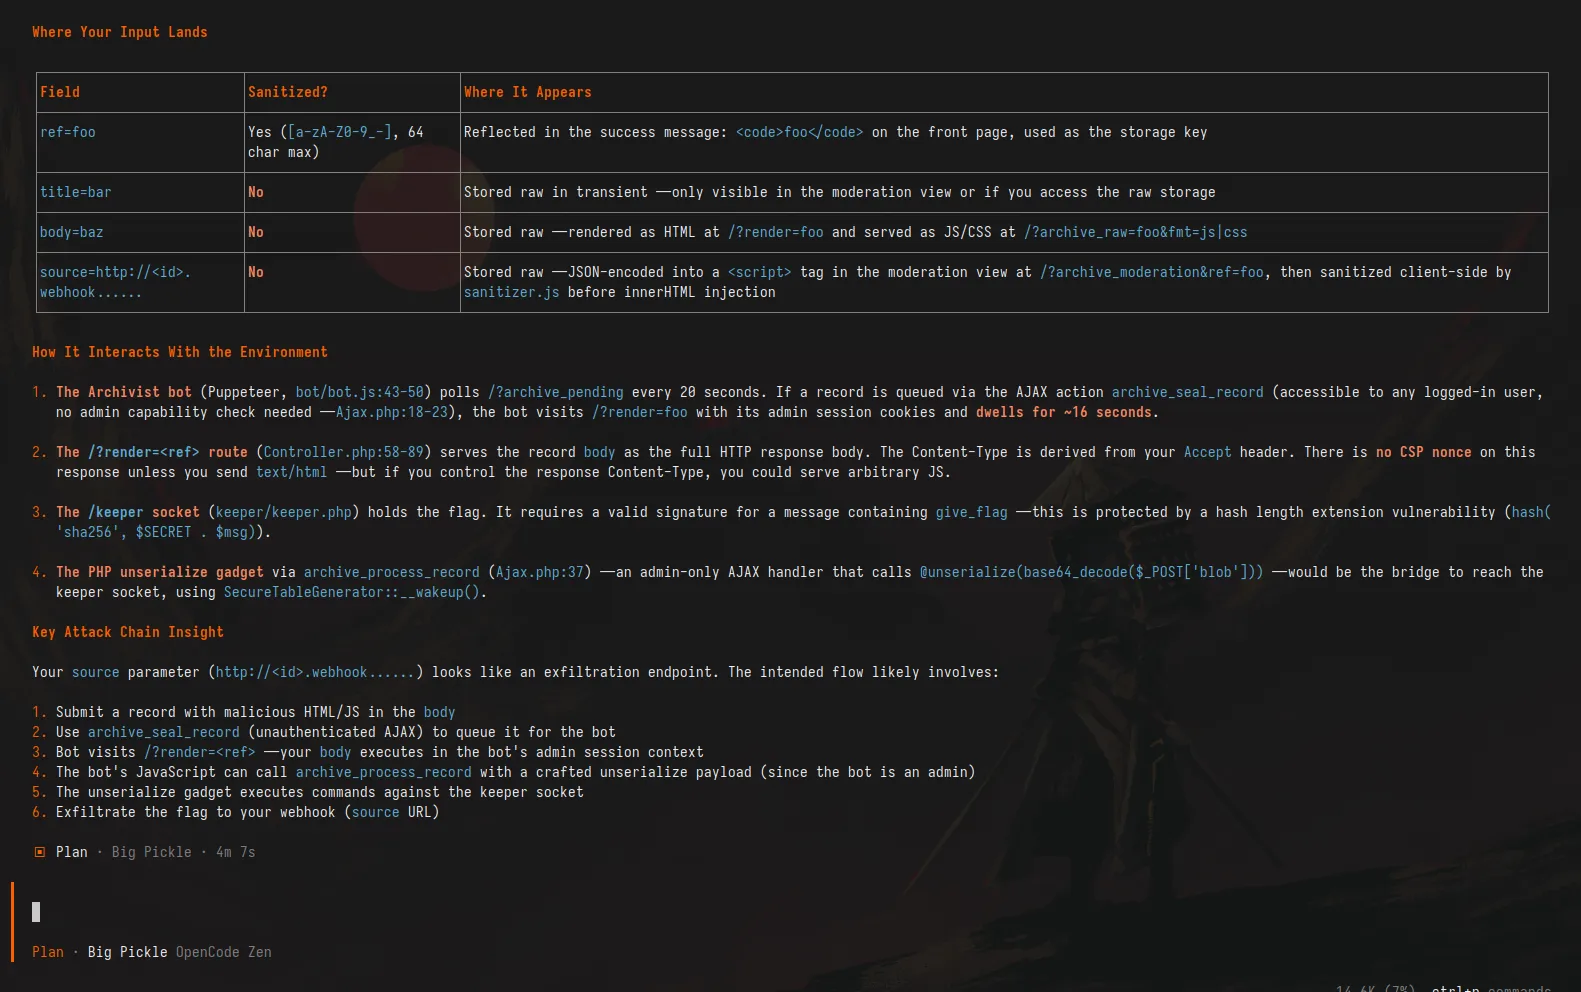Click 'OpenCode Zen' provider label
The width and height of the screenshot is (1581, 992).
(224, 952)
